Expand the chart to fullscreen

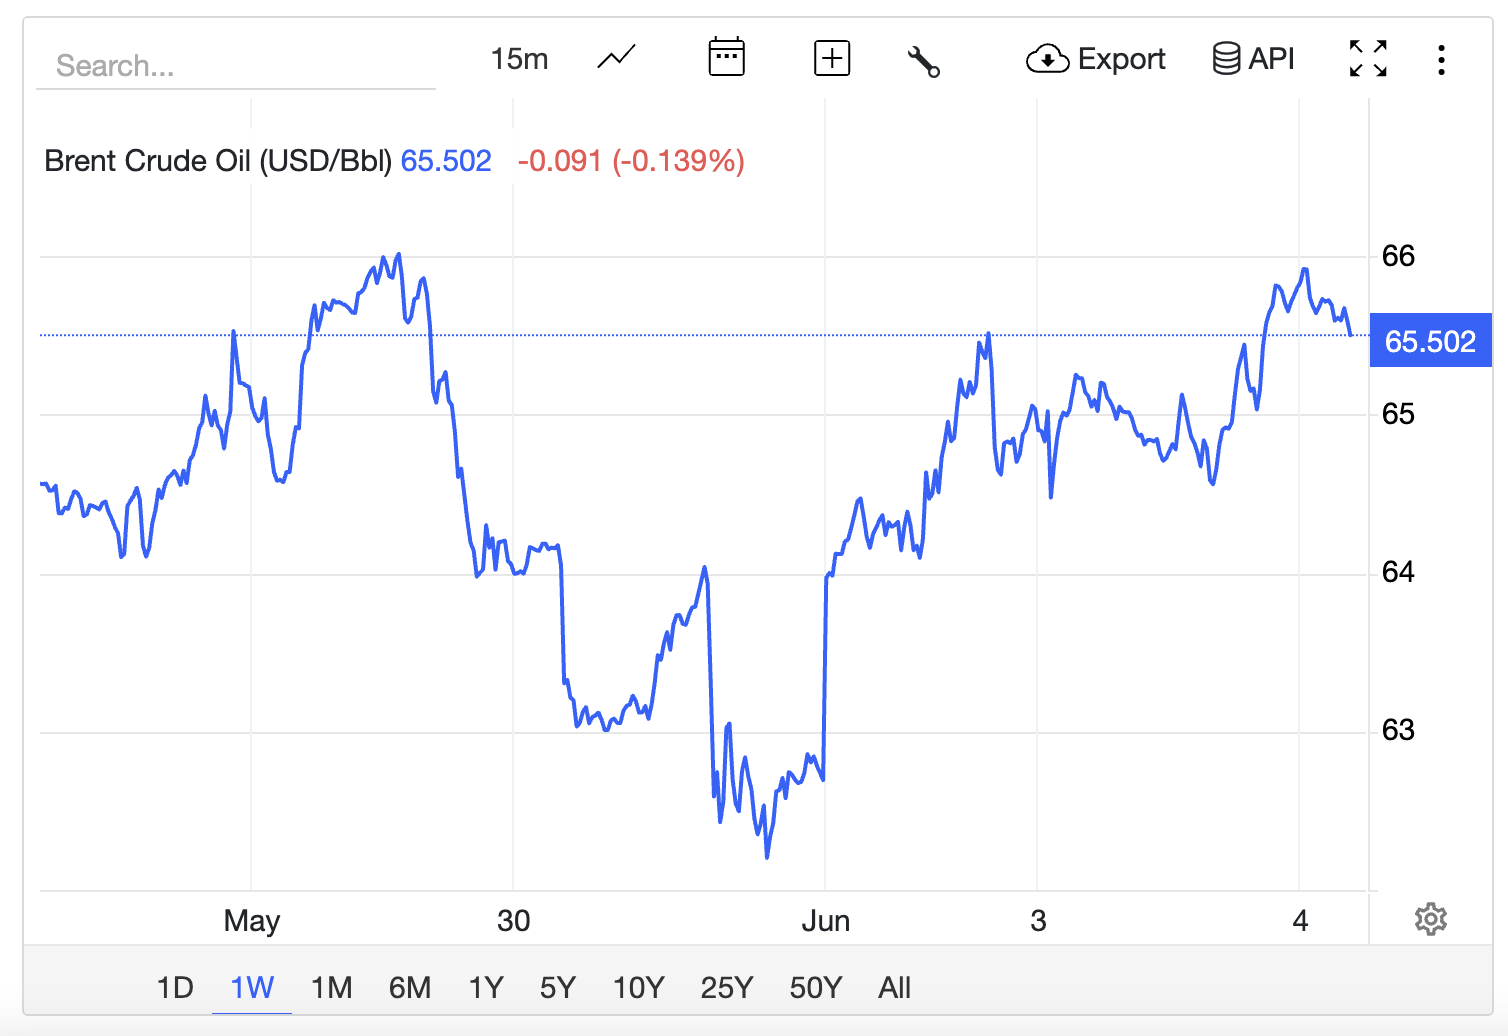[x=1368, y=59]
